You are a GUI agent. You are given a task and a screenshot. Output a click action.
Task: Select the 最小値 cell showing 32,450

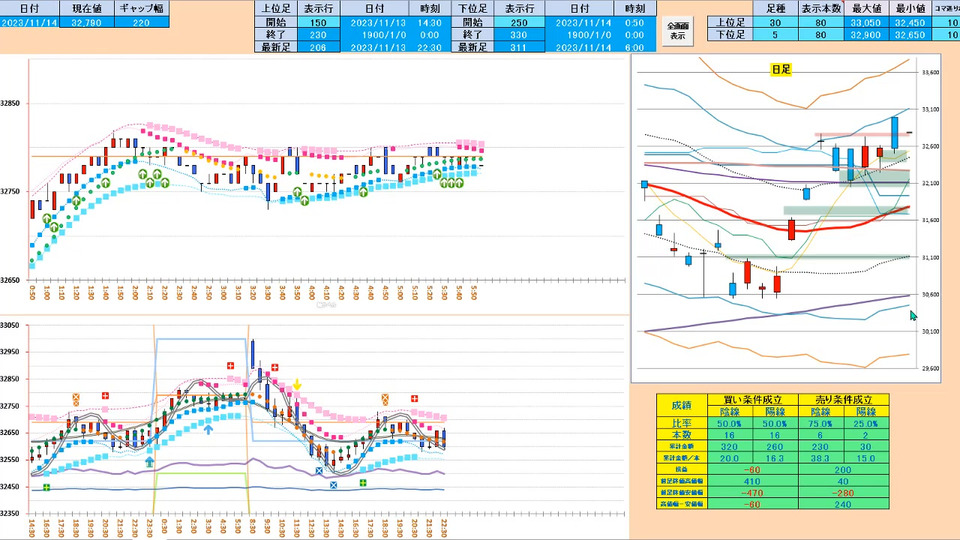(910, 23)
